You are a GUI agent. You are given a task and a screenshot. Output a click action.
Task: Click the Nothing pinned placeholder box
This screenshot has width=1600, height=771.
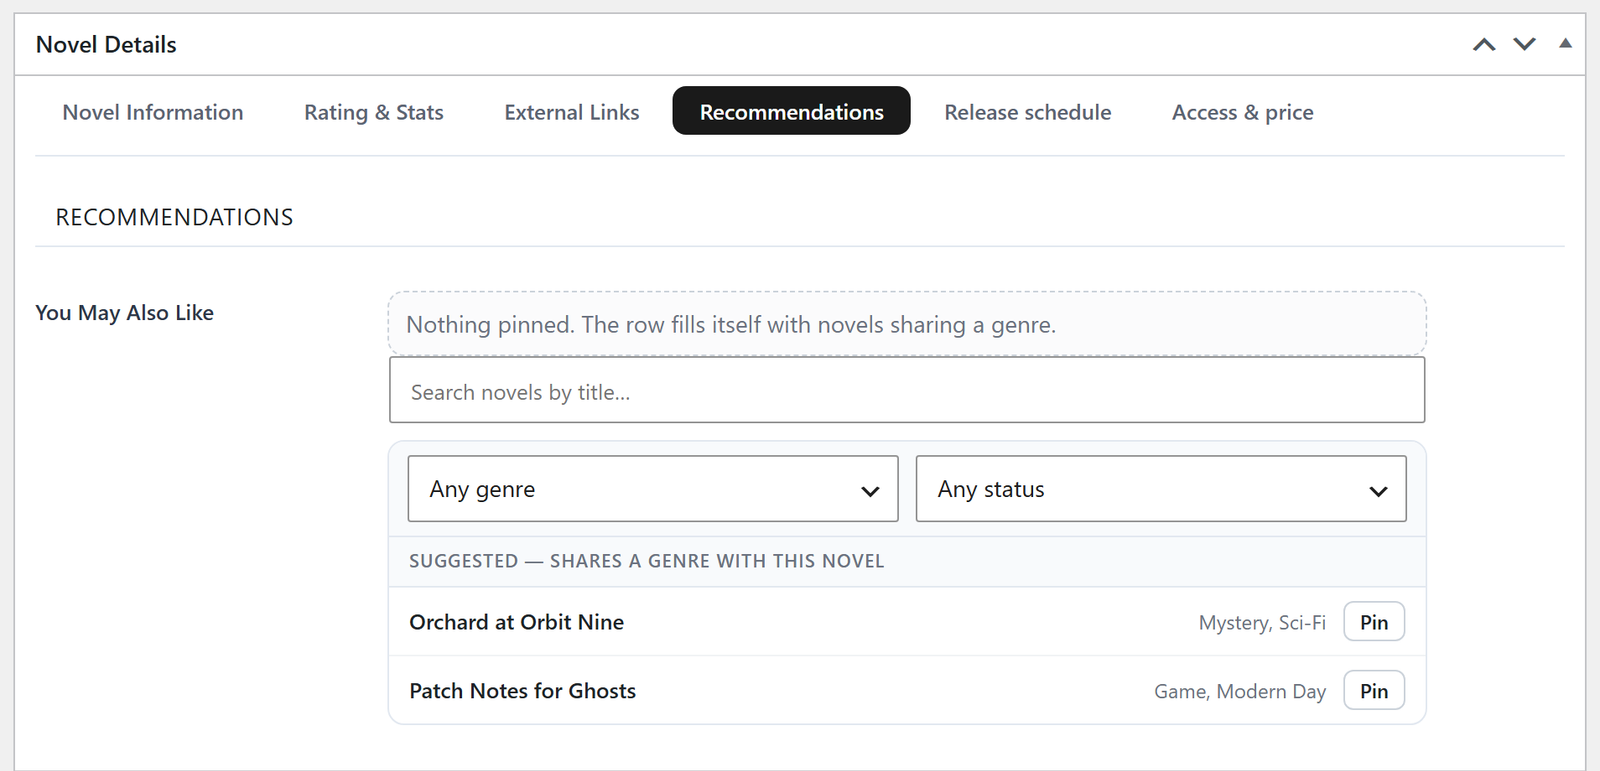click(907, 324)
